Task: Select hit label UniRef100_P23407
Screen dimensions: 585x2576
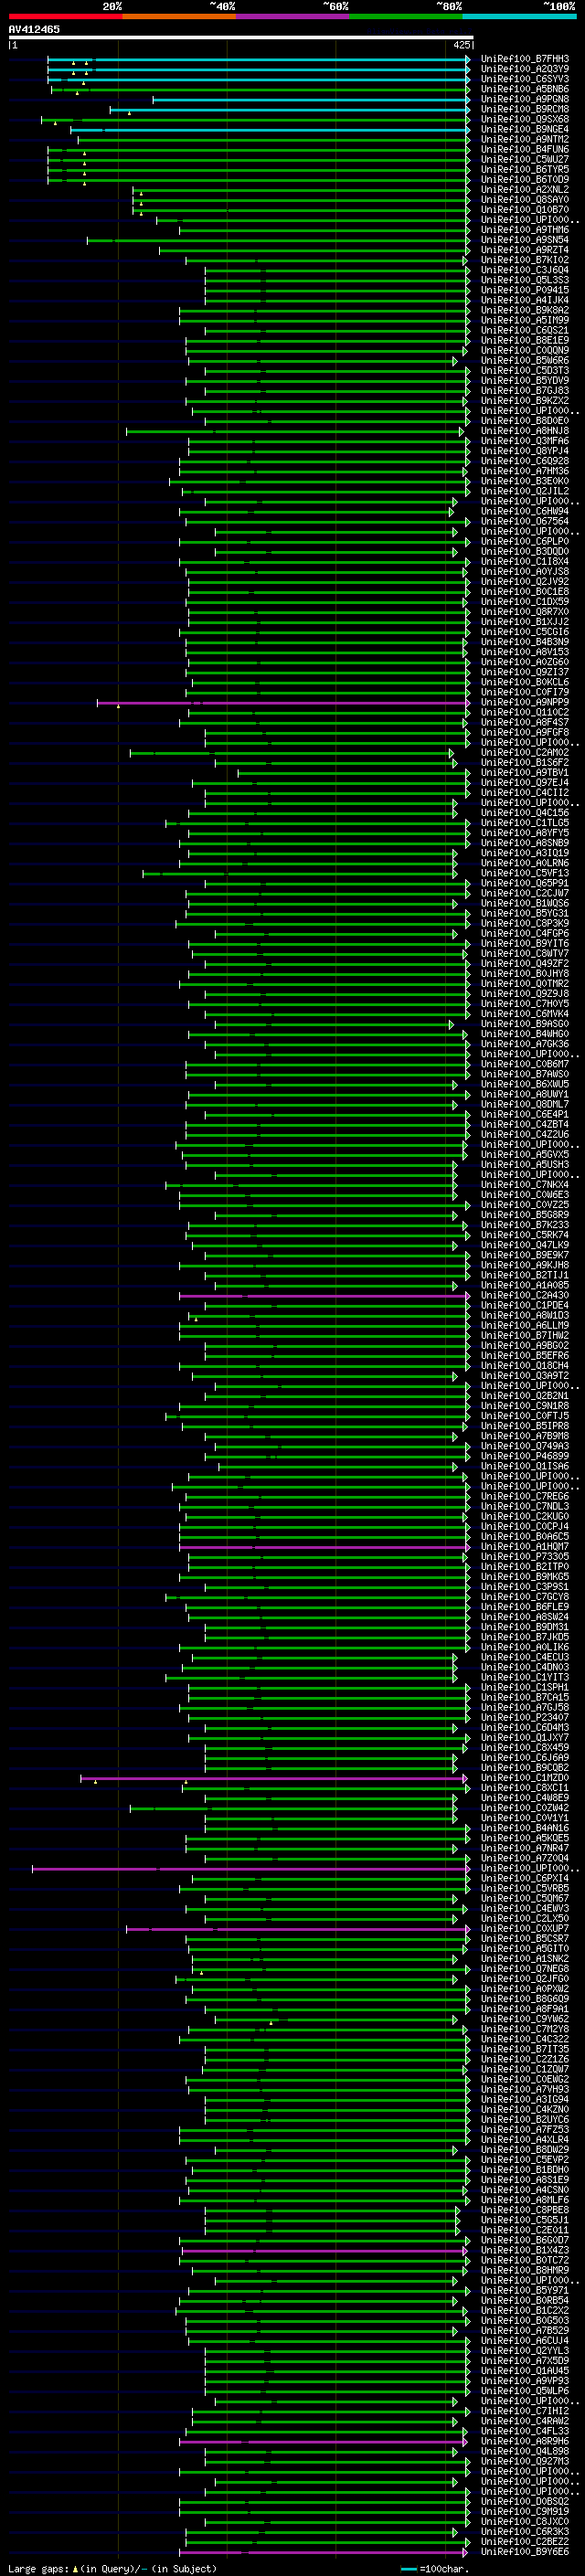Action: (525, 1718)
